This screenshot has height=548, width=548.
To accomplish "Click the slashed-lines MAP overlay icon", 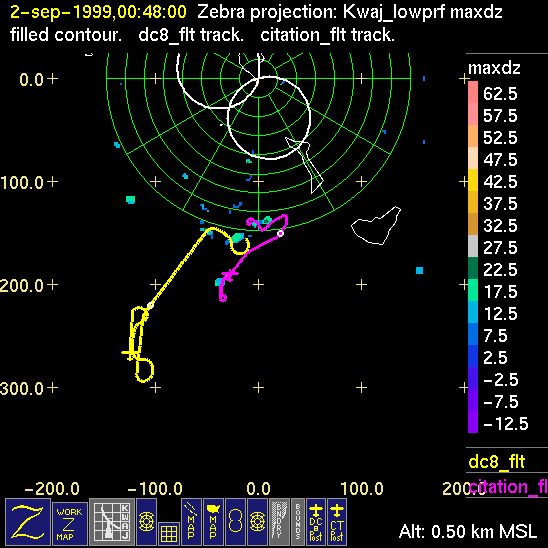I will (x=192, y=522).
